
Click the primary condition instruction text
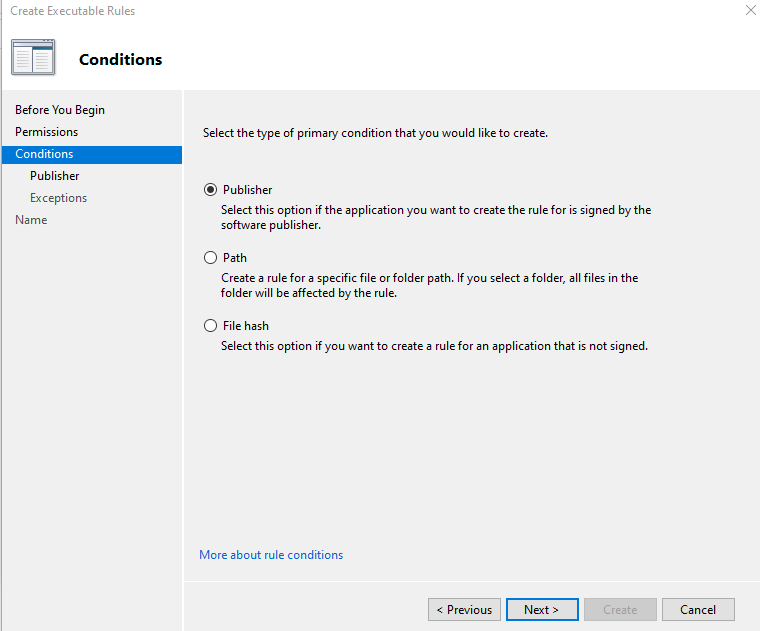point(375,133)
